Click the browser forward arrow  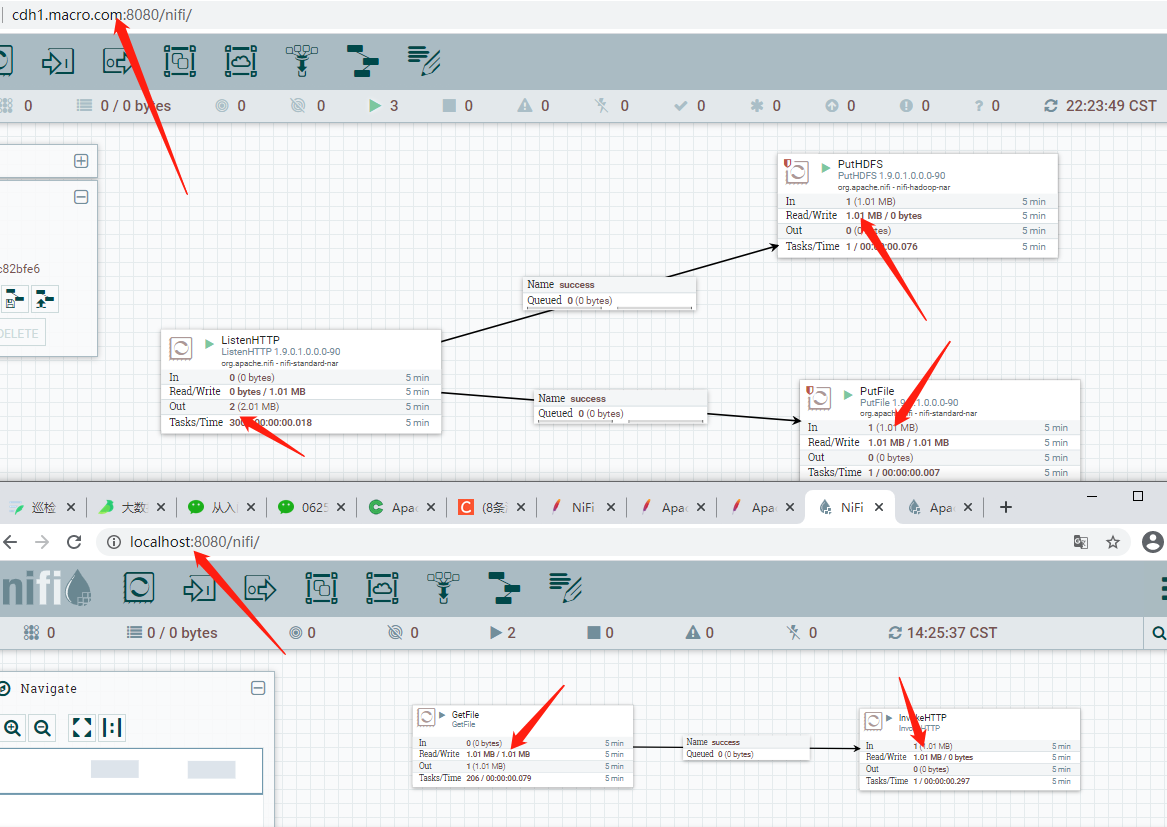point(42,542)
